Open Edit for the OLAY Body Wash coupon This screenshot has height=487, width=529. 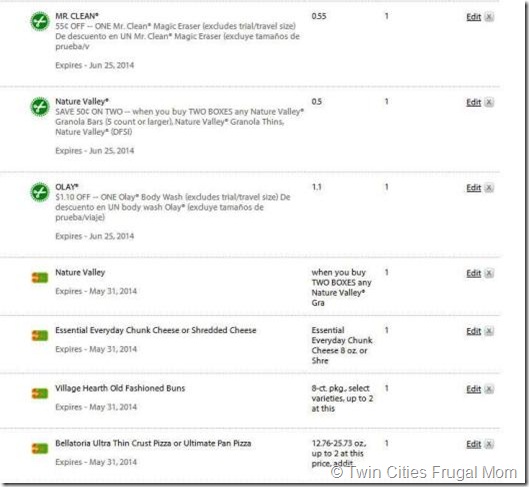pos(474,188)
